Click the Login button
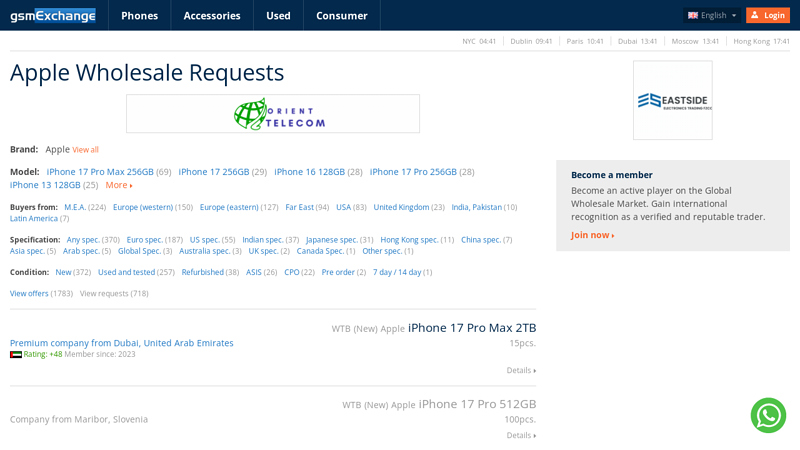The image size is (800, 450). pyautogui.click(x=768, y=15)
